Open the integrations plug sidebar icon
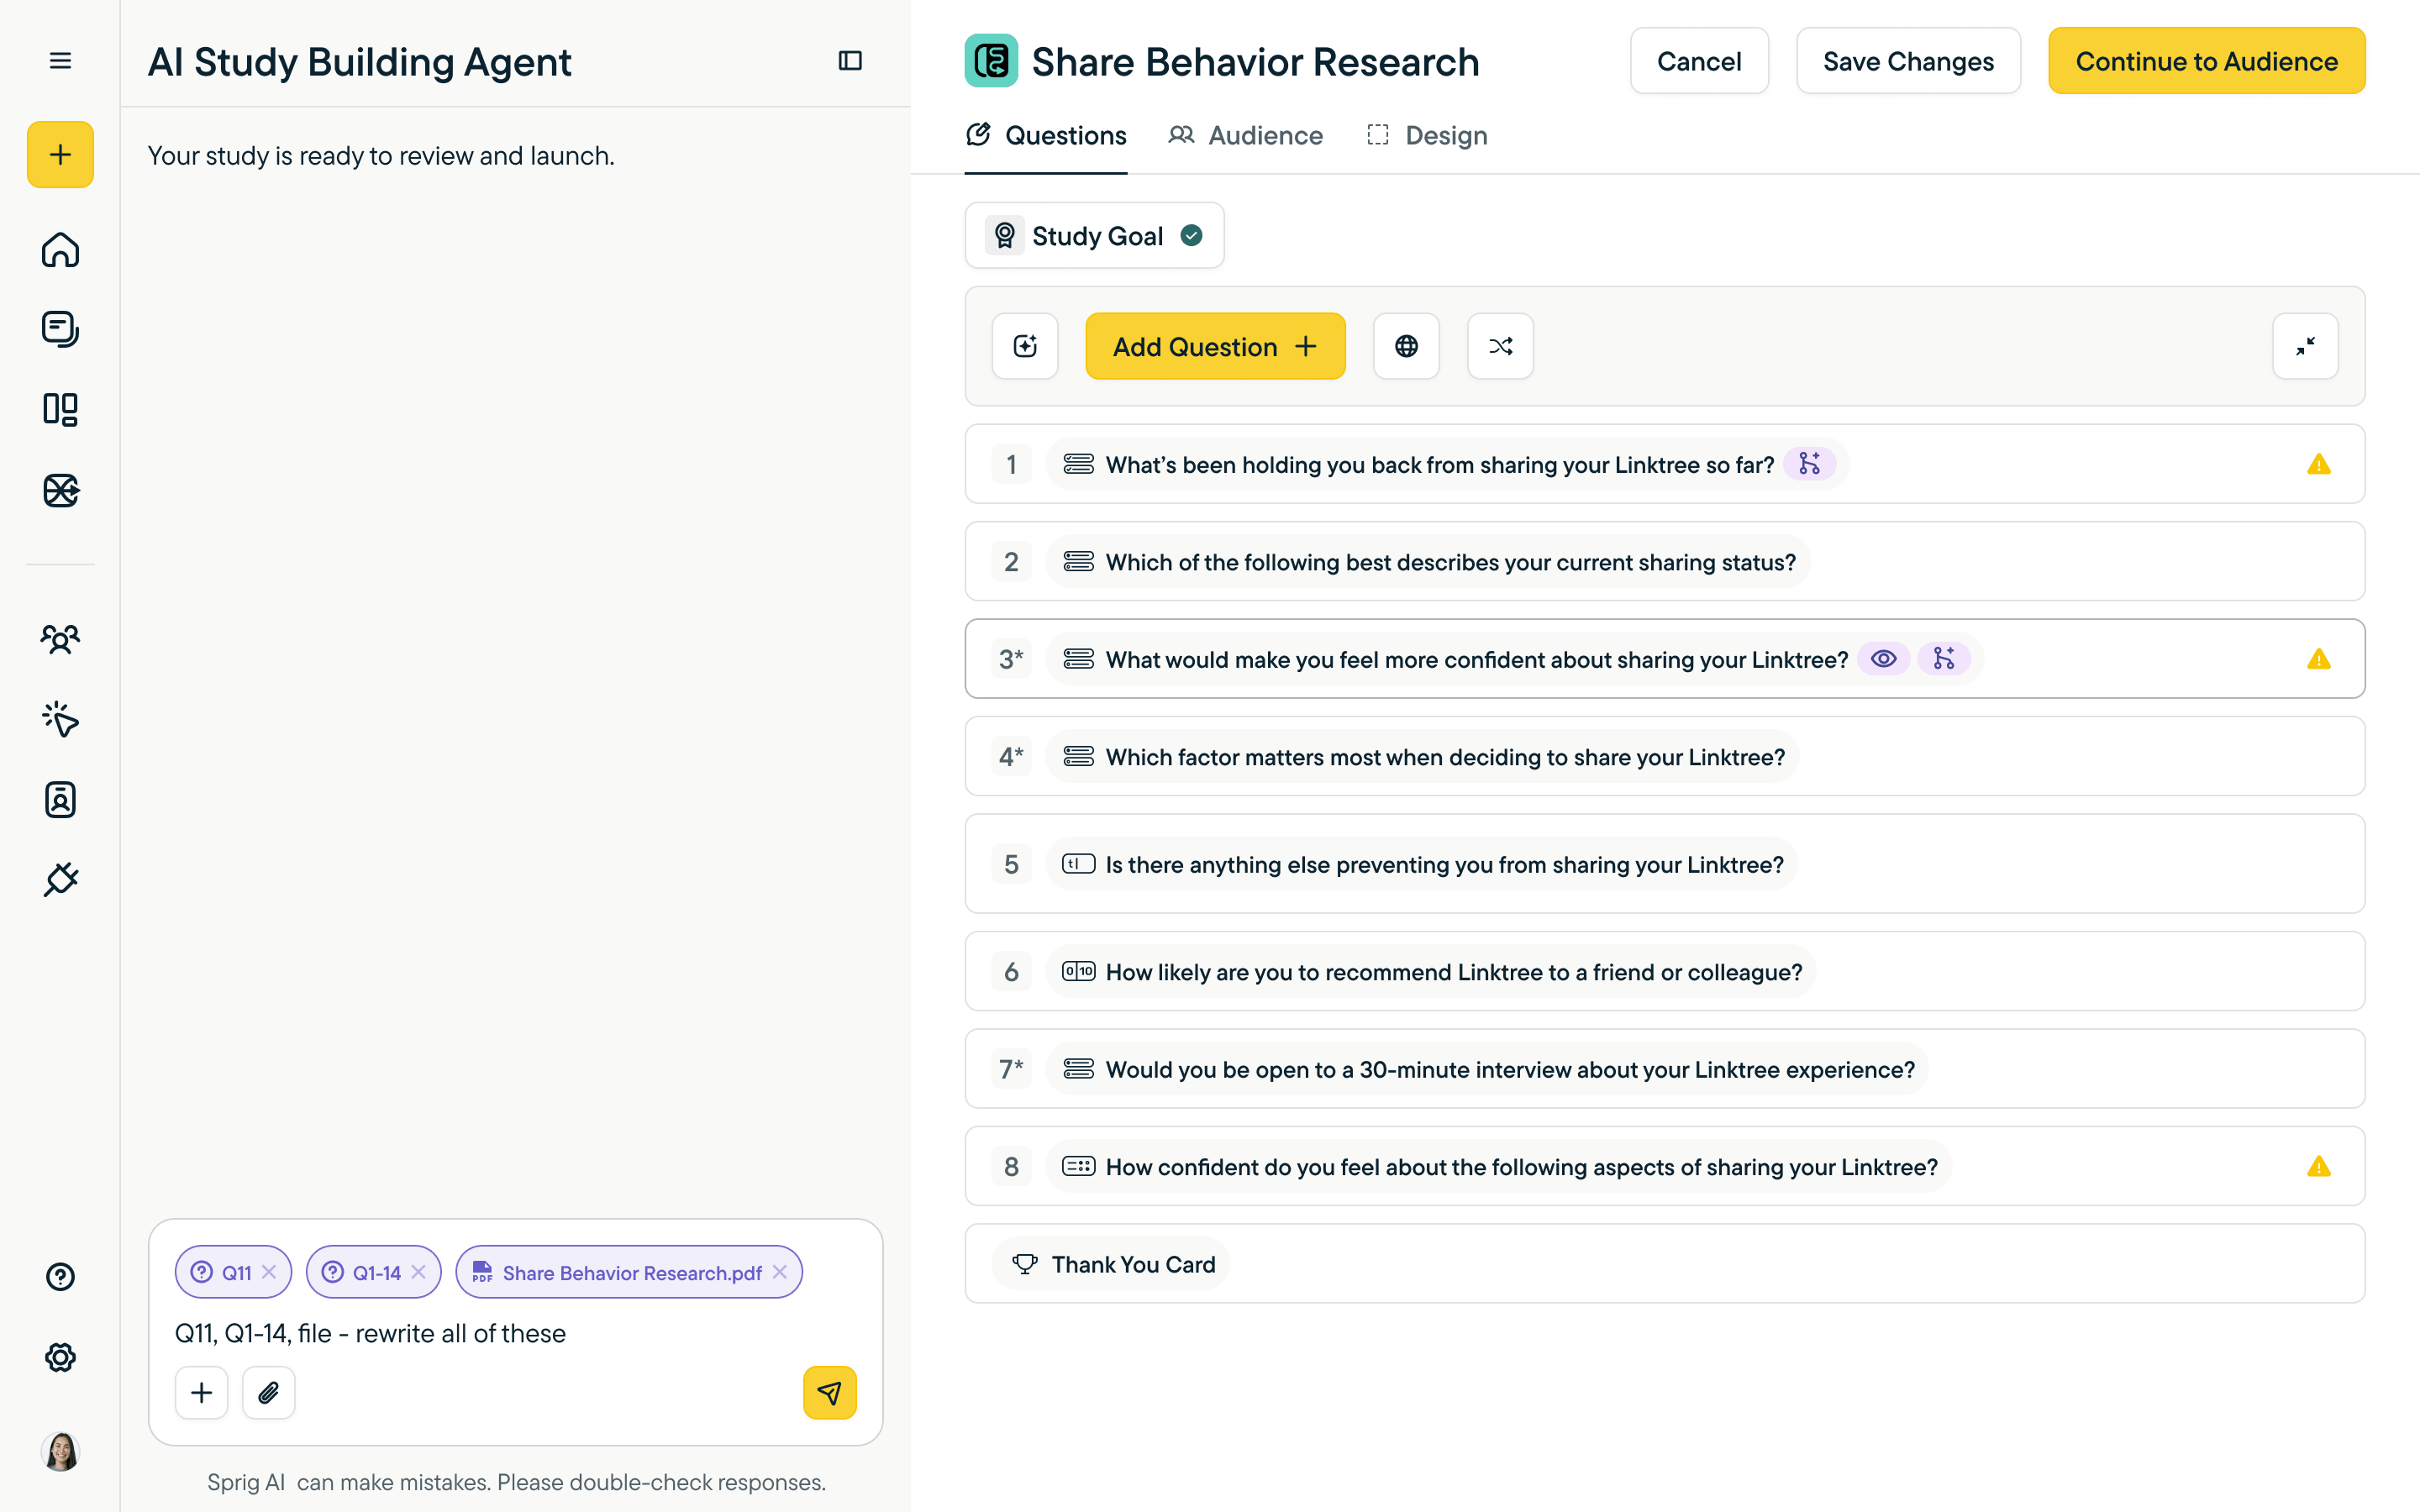Screen dimensions: 2420x1512 click(60, 880)
